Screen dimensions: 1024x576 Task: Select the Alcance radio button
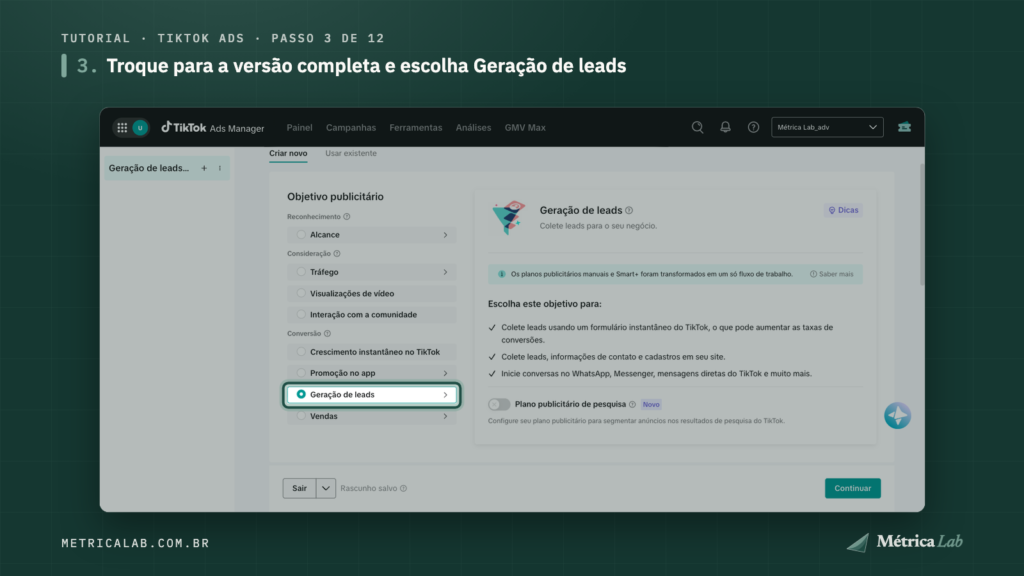tap(301, 234)
